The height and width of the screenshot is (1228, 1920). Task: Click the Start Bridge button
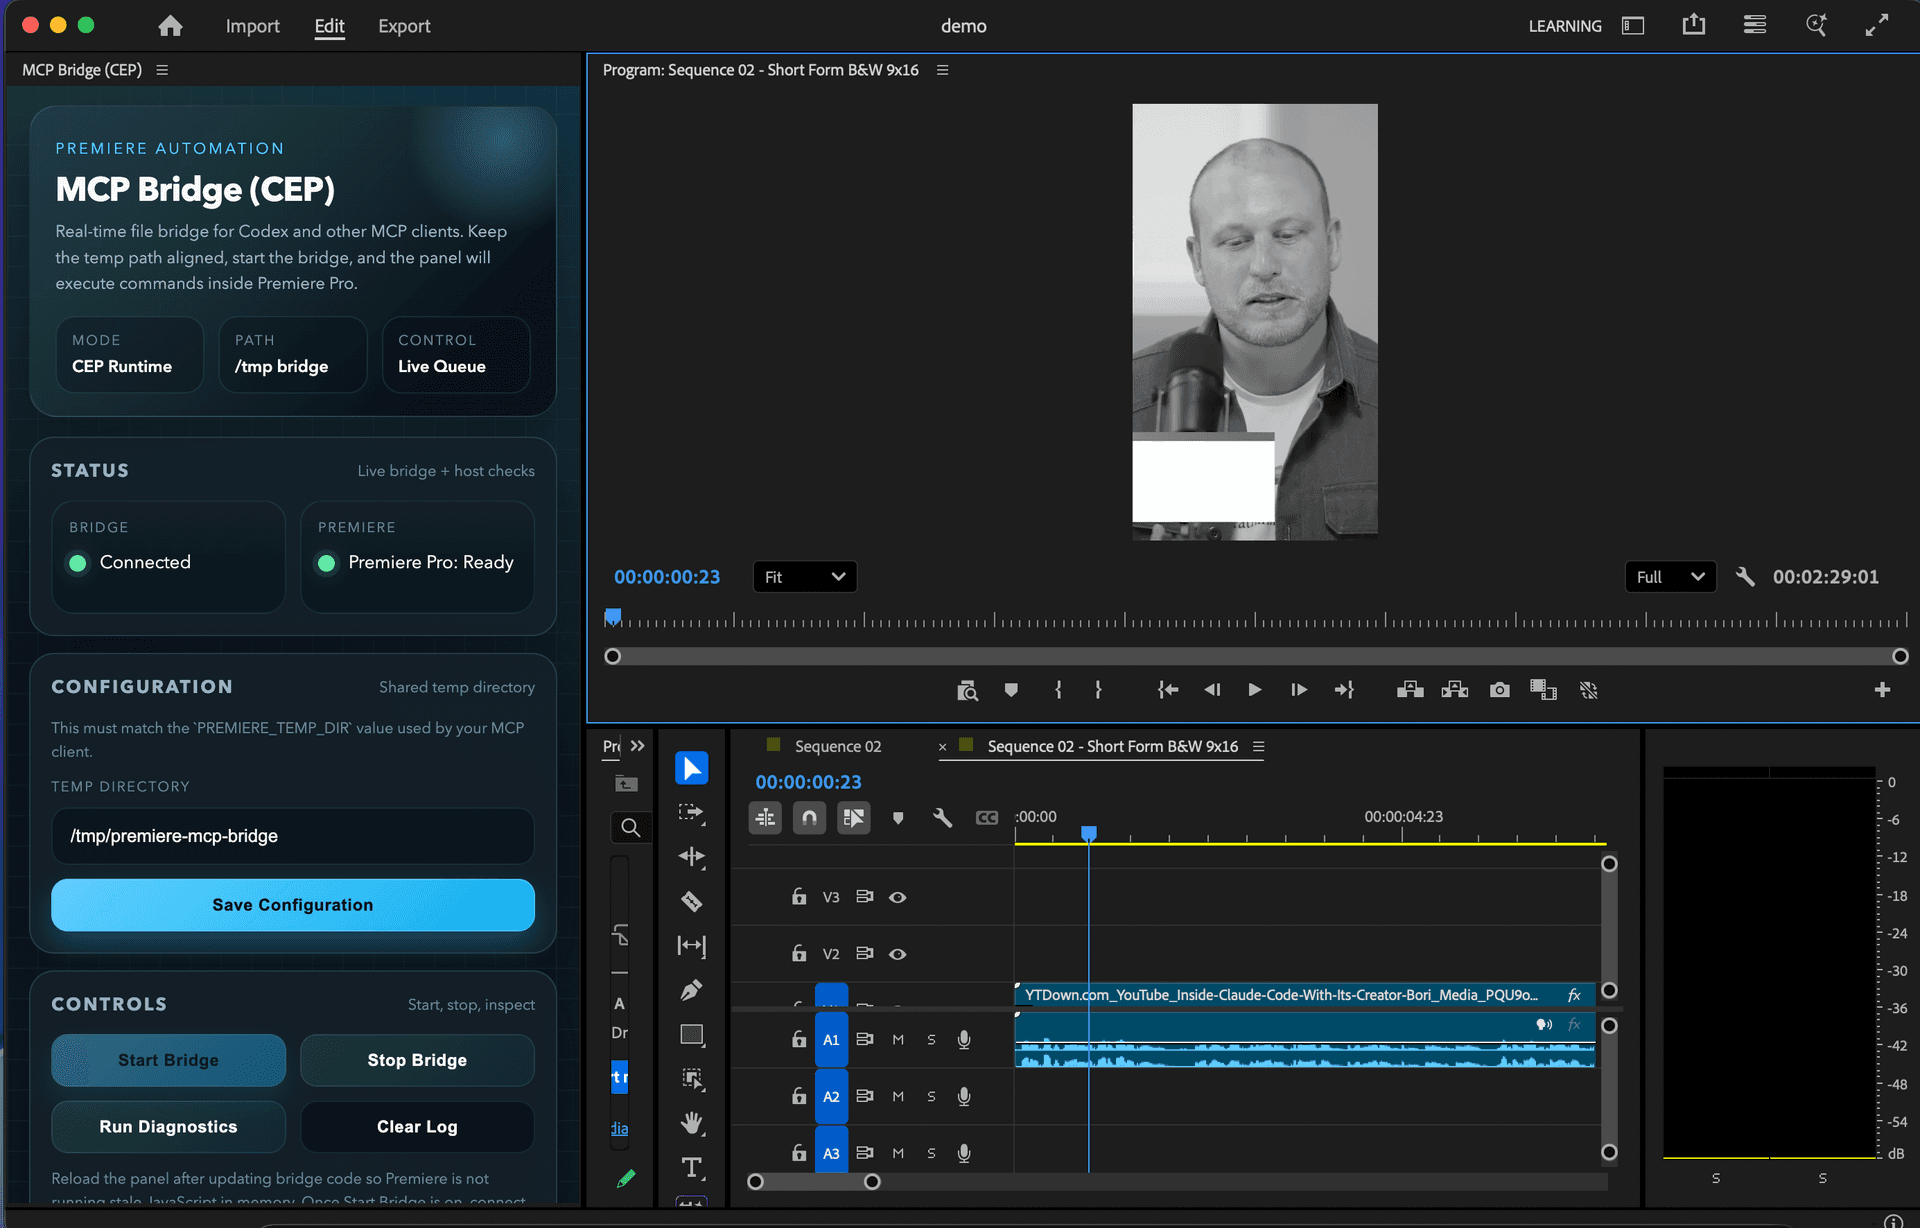tap(168, 1060)
